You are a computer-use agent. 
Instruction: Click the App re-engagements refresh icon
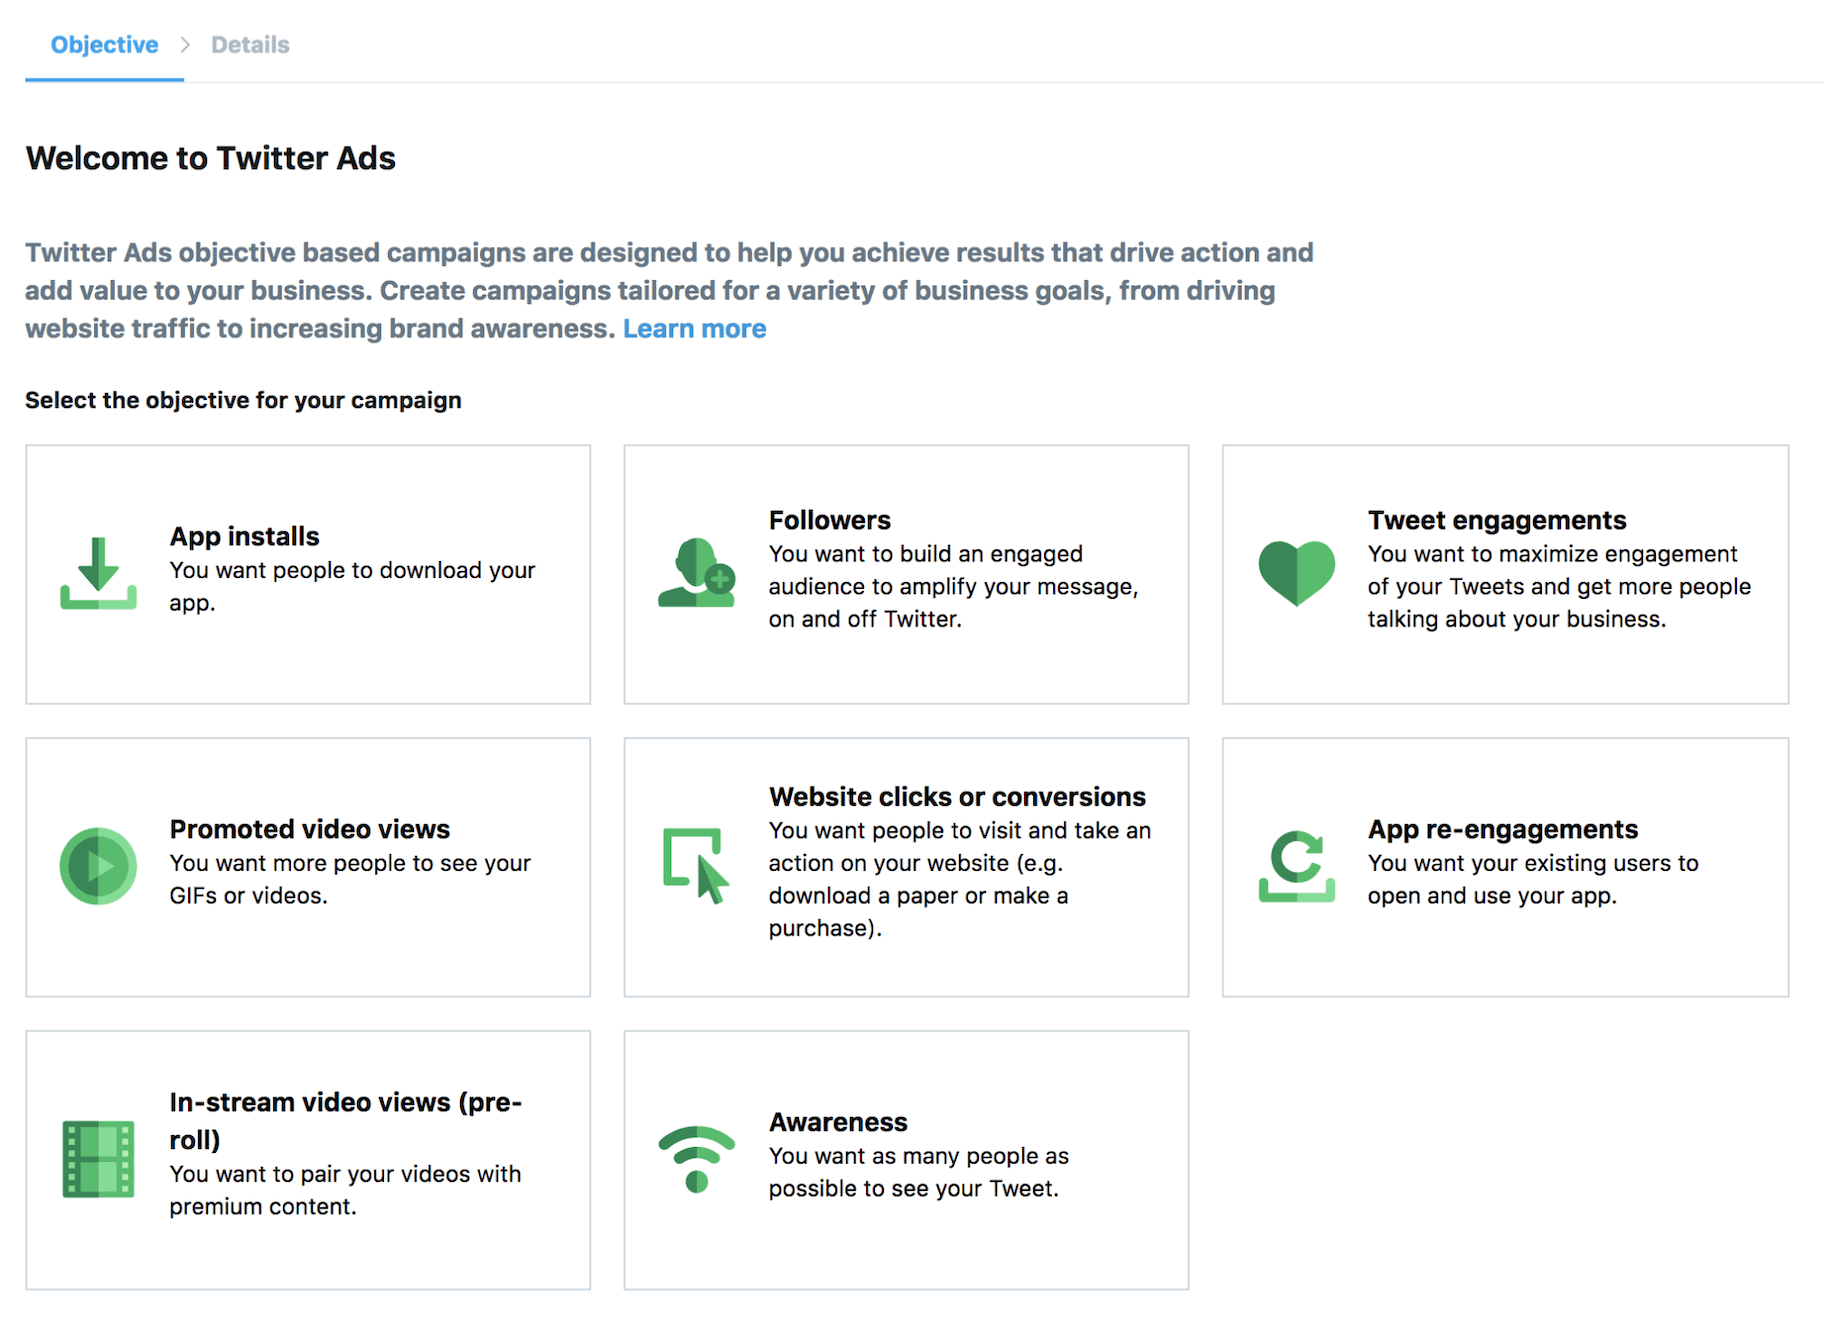[1296, 866]
